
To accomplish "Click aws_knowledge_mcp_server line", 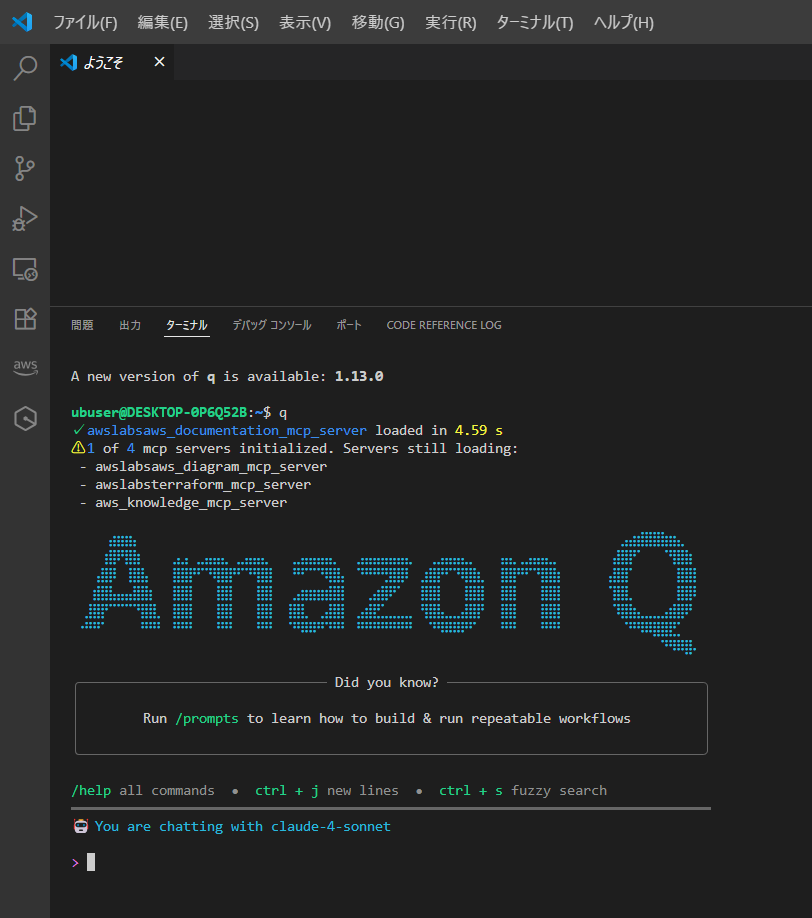I will click(191, 503).
